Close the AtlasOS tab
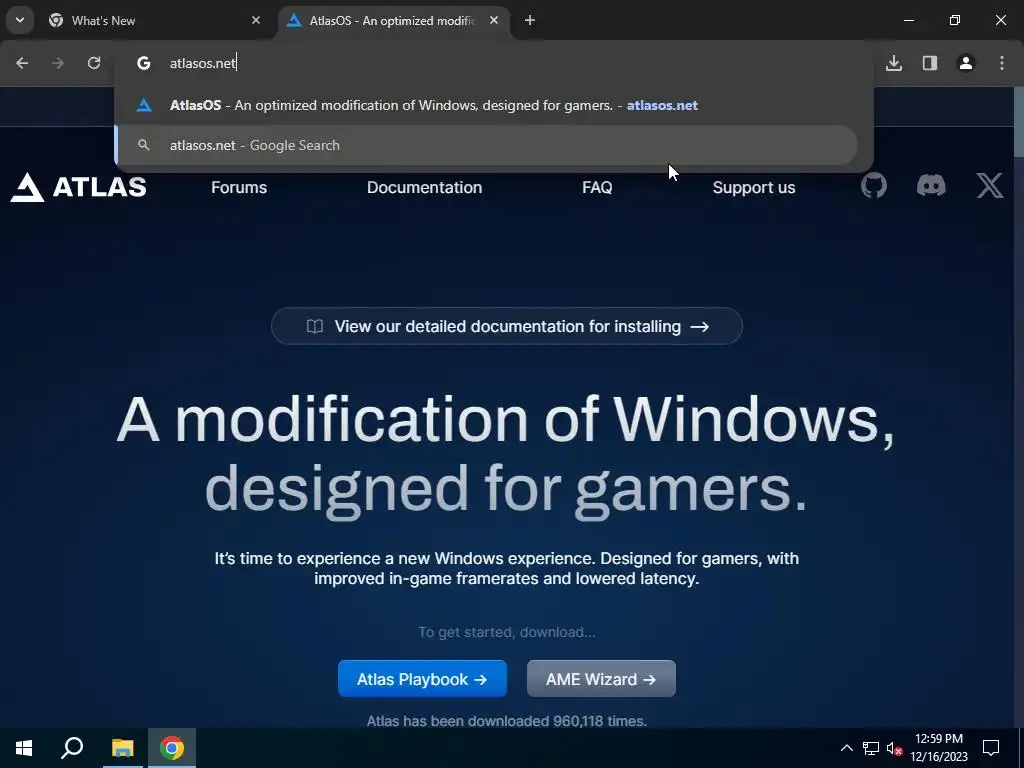 tap(494, 20)
